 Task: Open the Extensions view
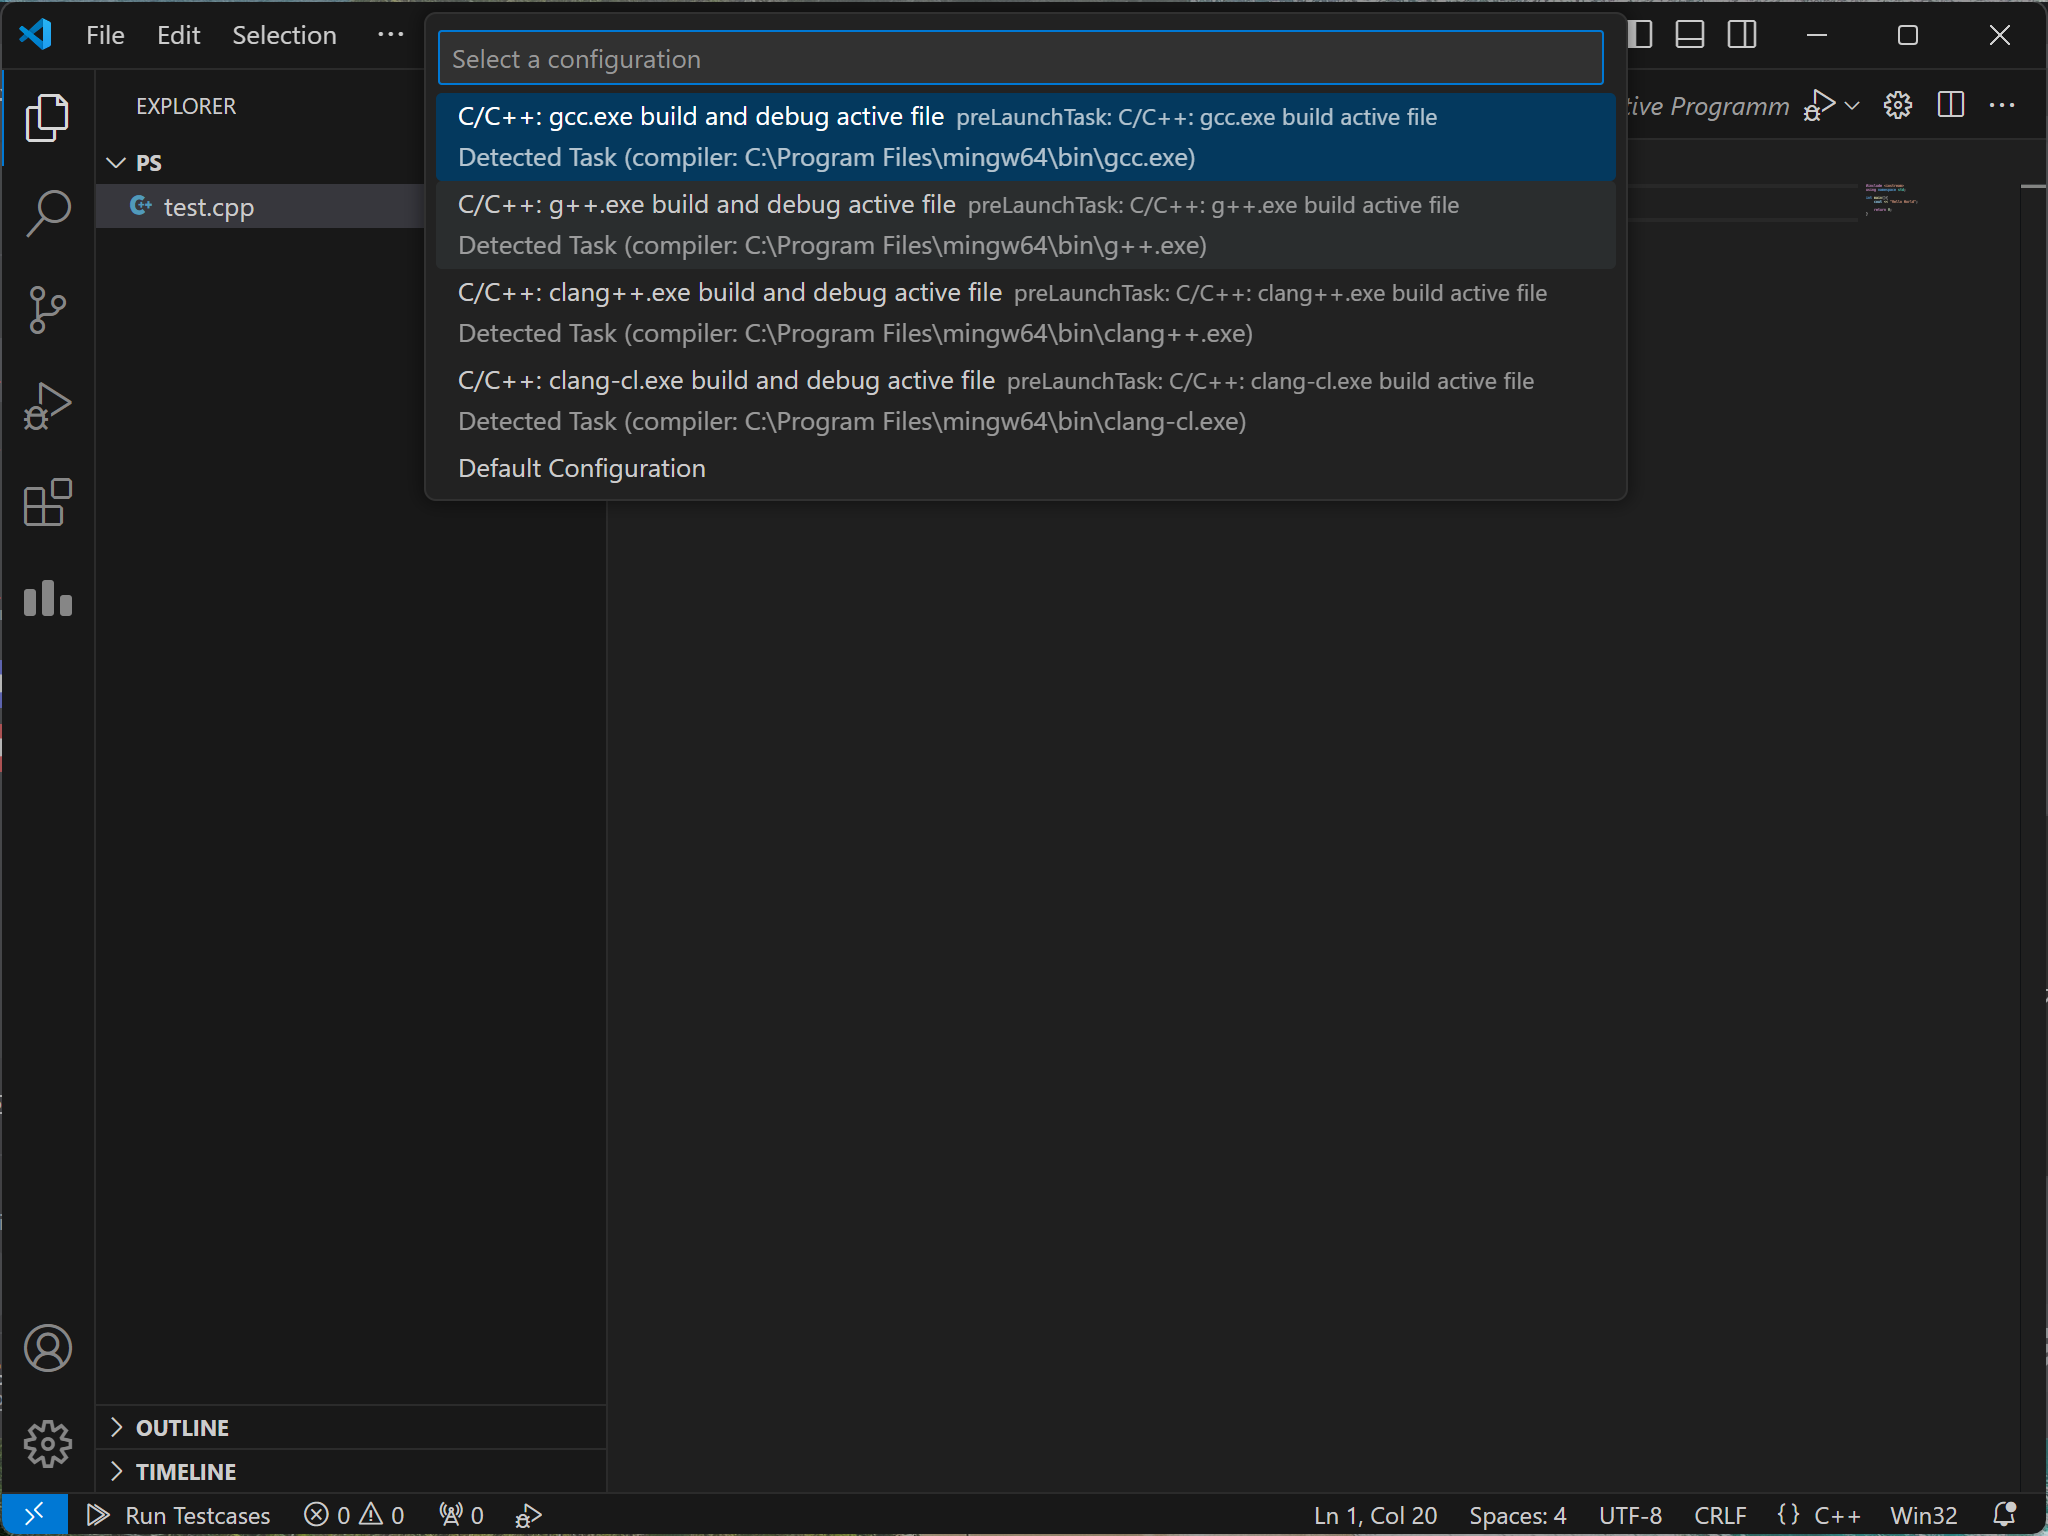pyautogui.click(x=47, y=502)
